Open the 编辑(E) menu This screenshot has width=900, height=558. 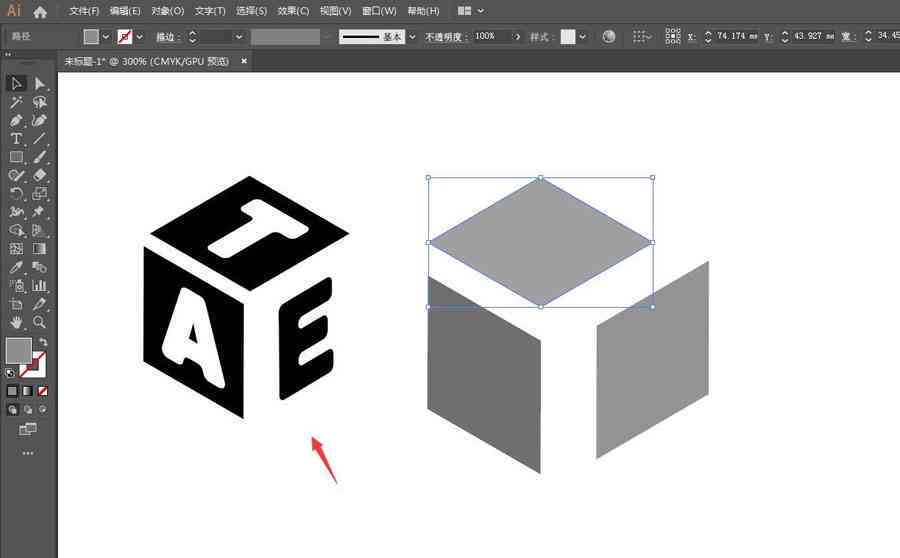[x=125, y=11]
